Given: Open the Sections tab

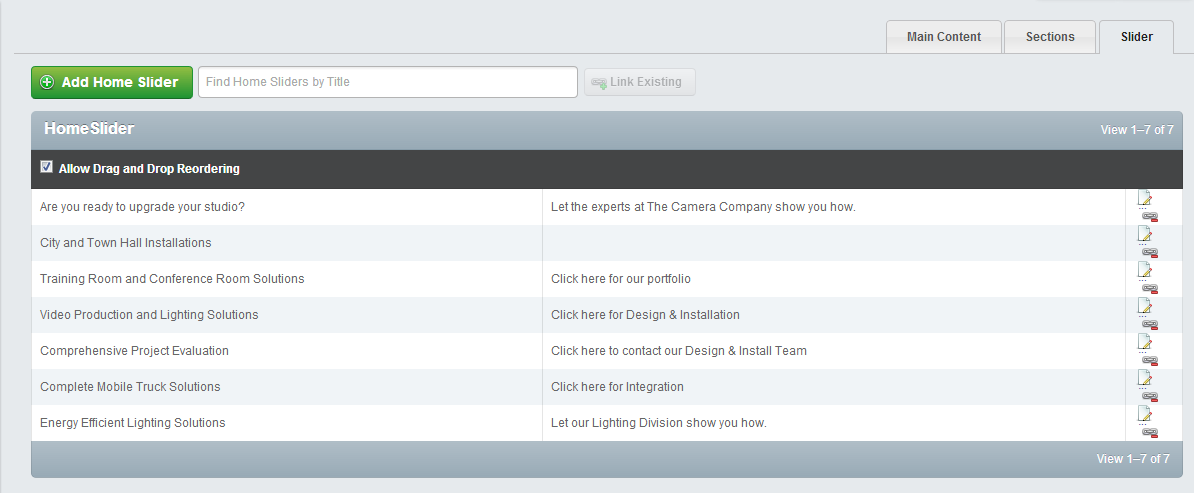Looking at the screenshot, I should (x=1049, y=37).
